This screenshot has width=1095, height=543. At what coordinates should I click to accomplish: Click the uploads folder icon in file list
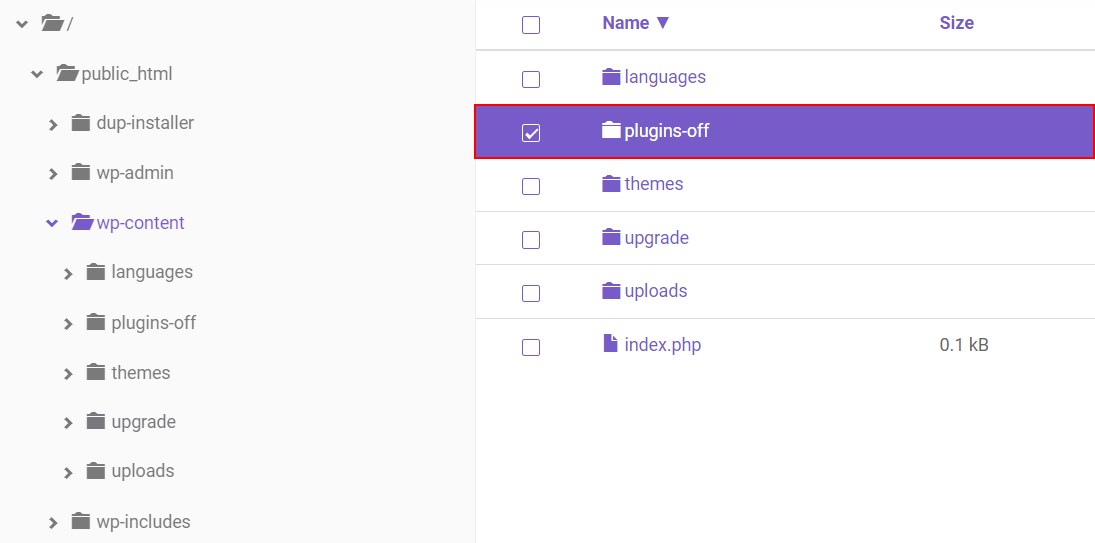[x=611, y=291]
